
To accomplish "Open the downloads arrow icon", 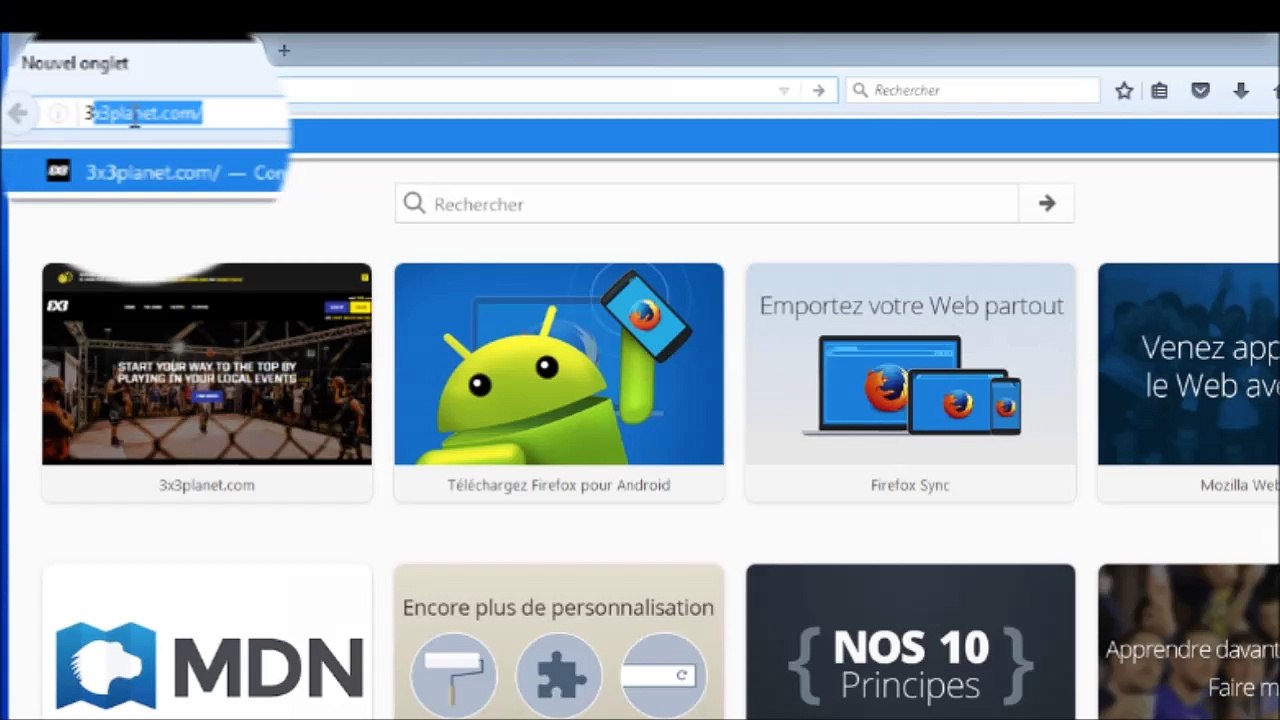I will point(1241,91).
